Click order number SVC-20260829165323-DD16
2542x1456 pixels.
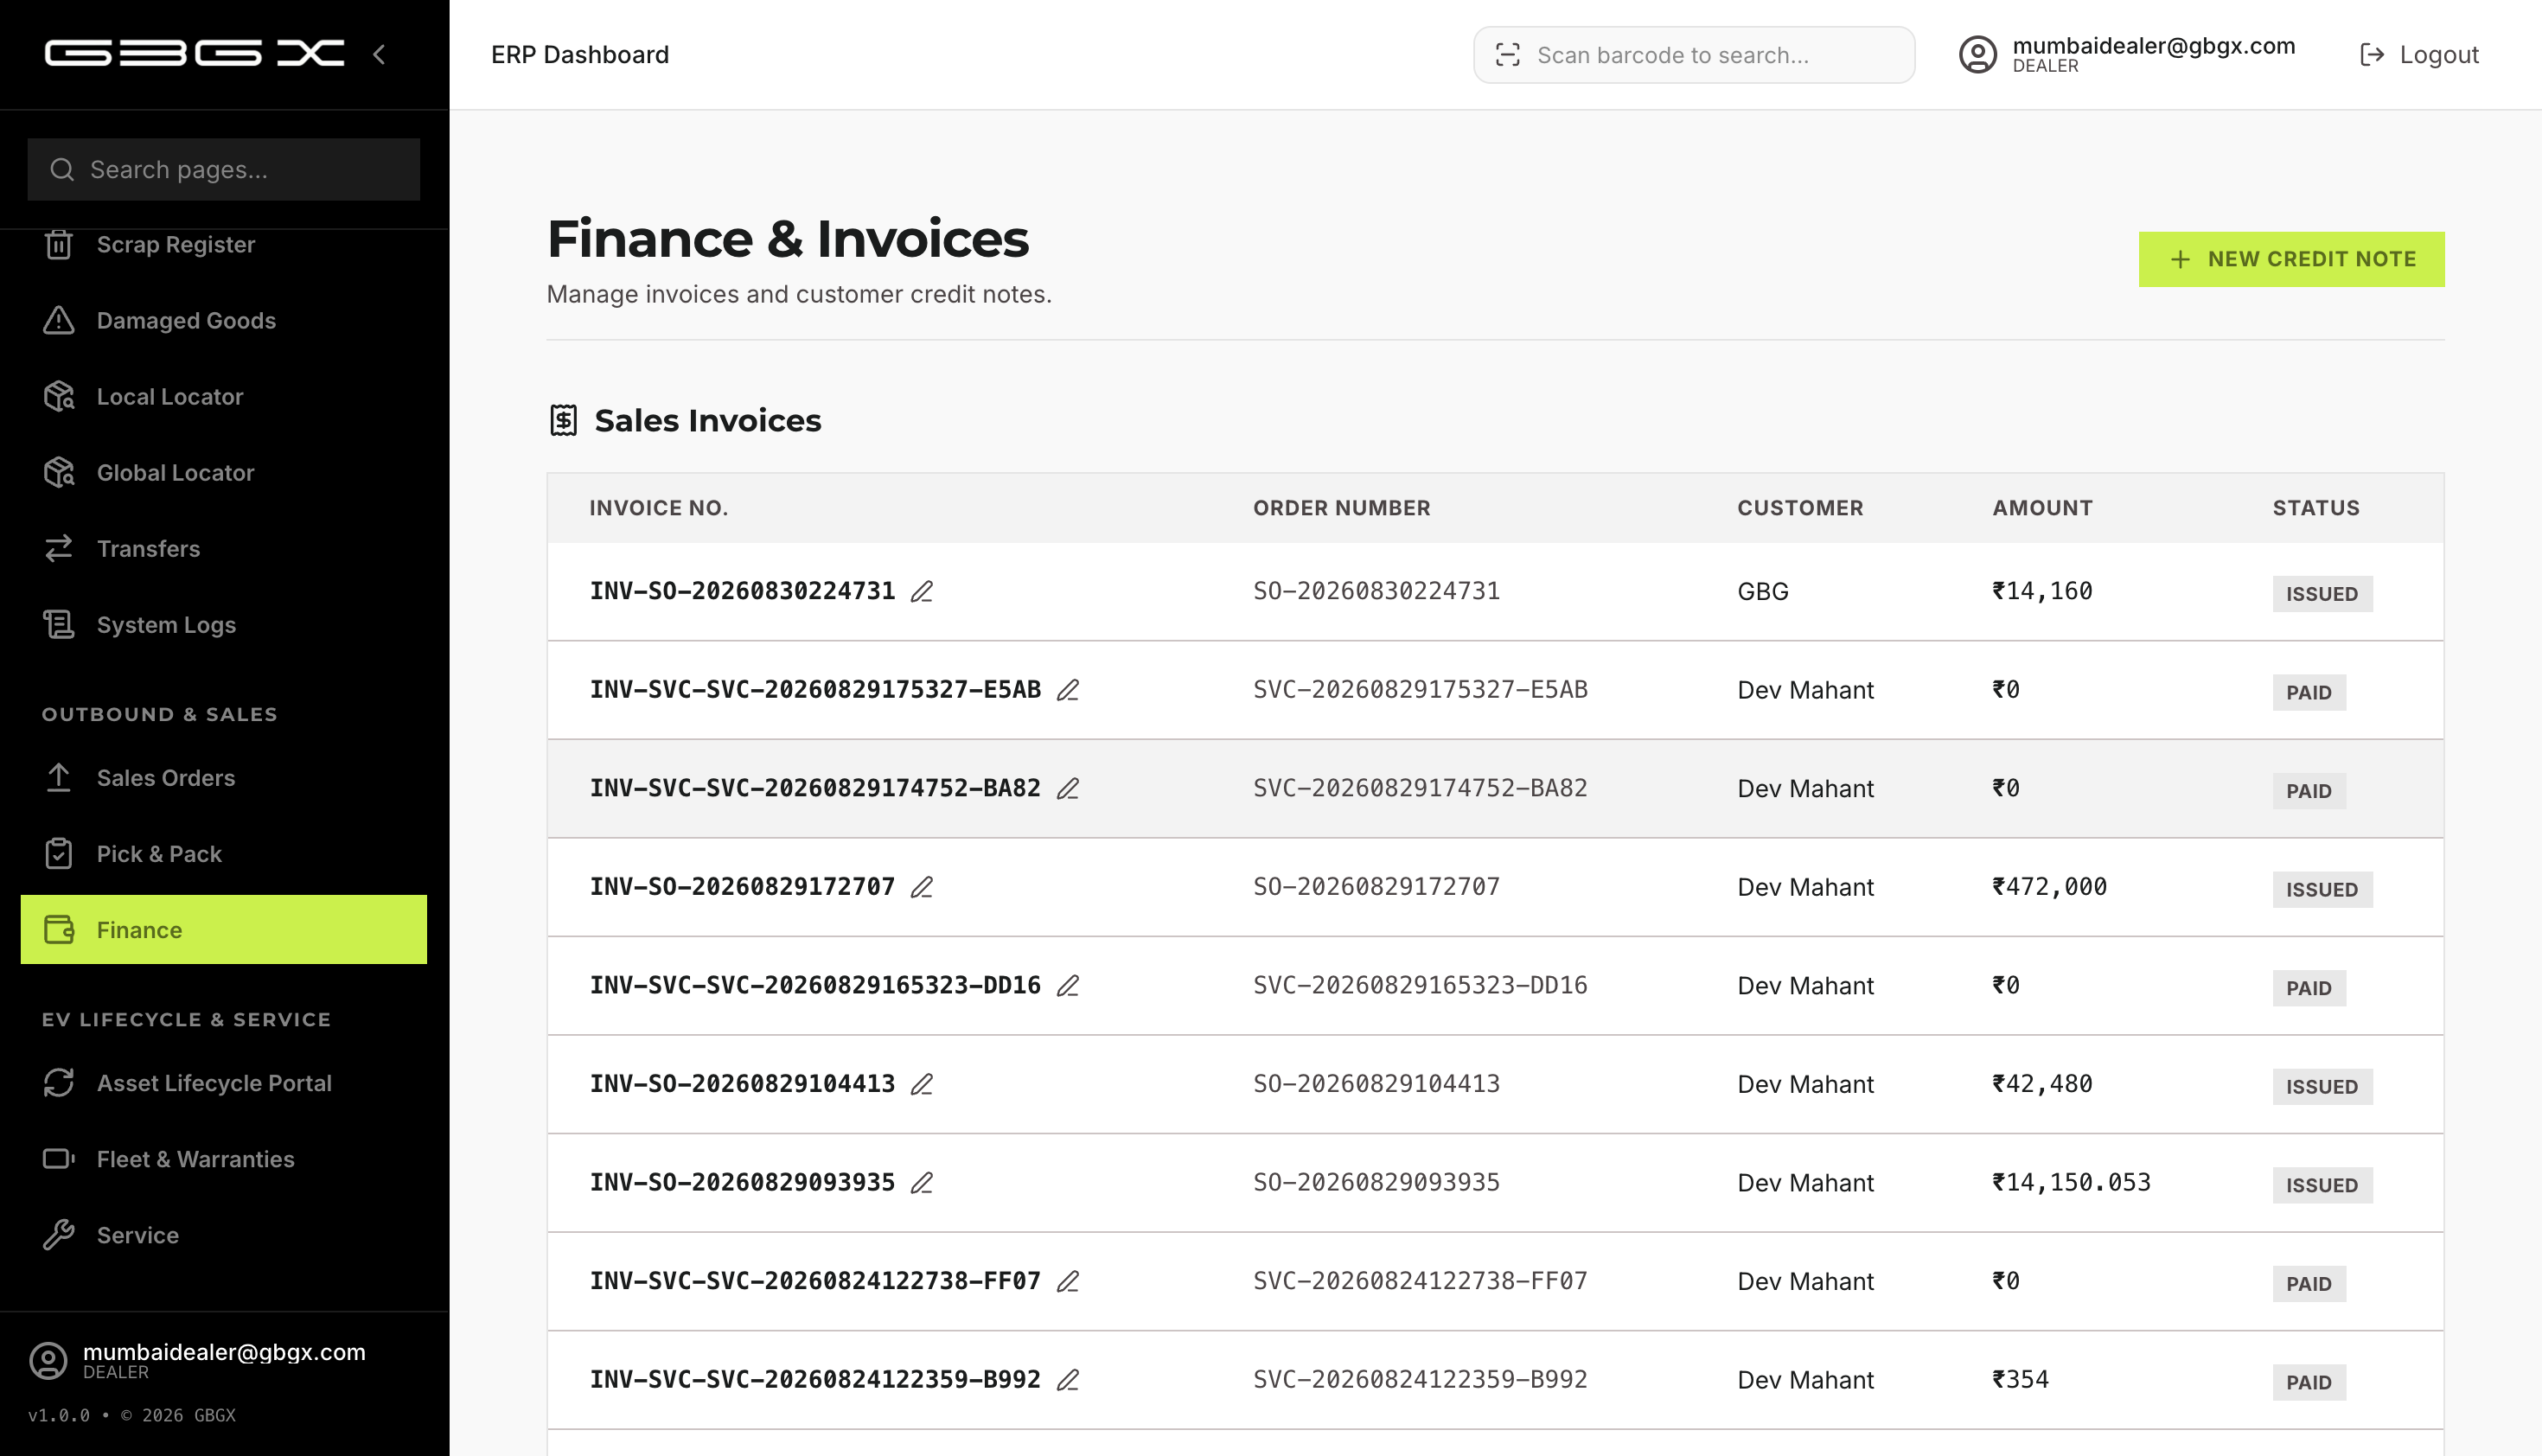(x=1420, y=986)
